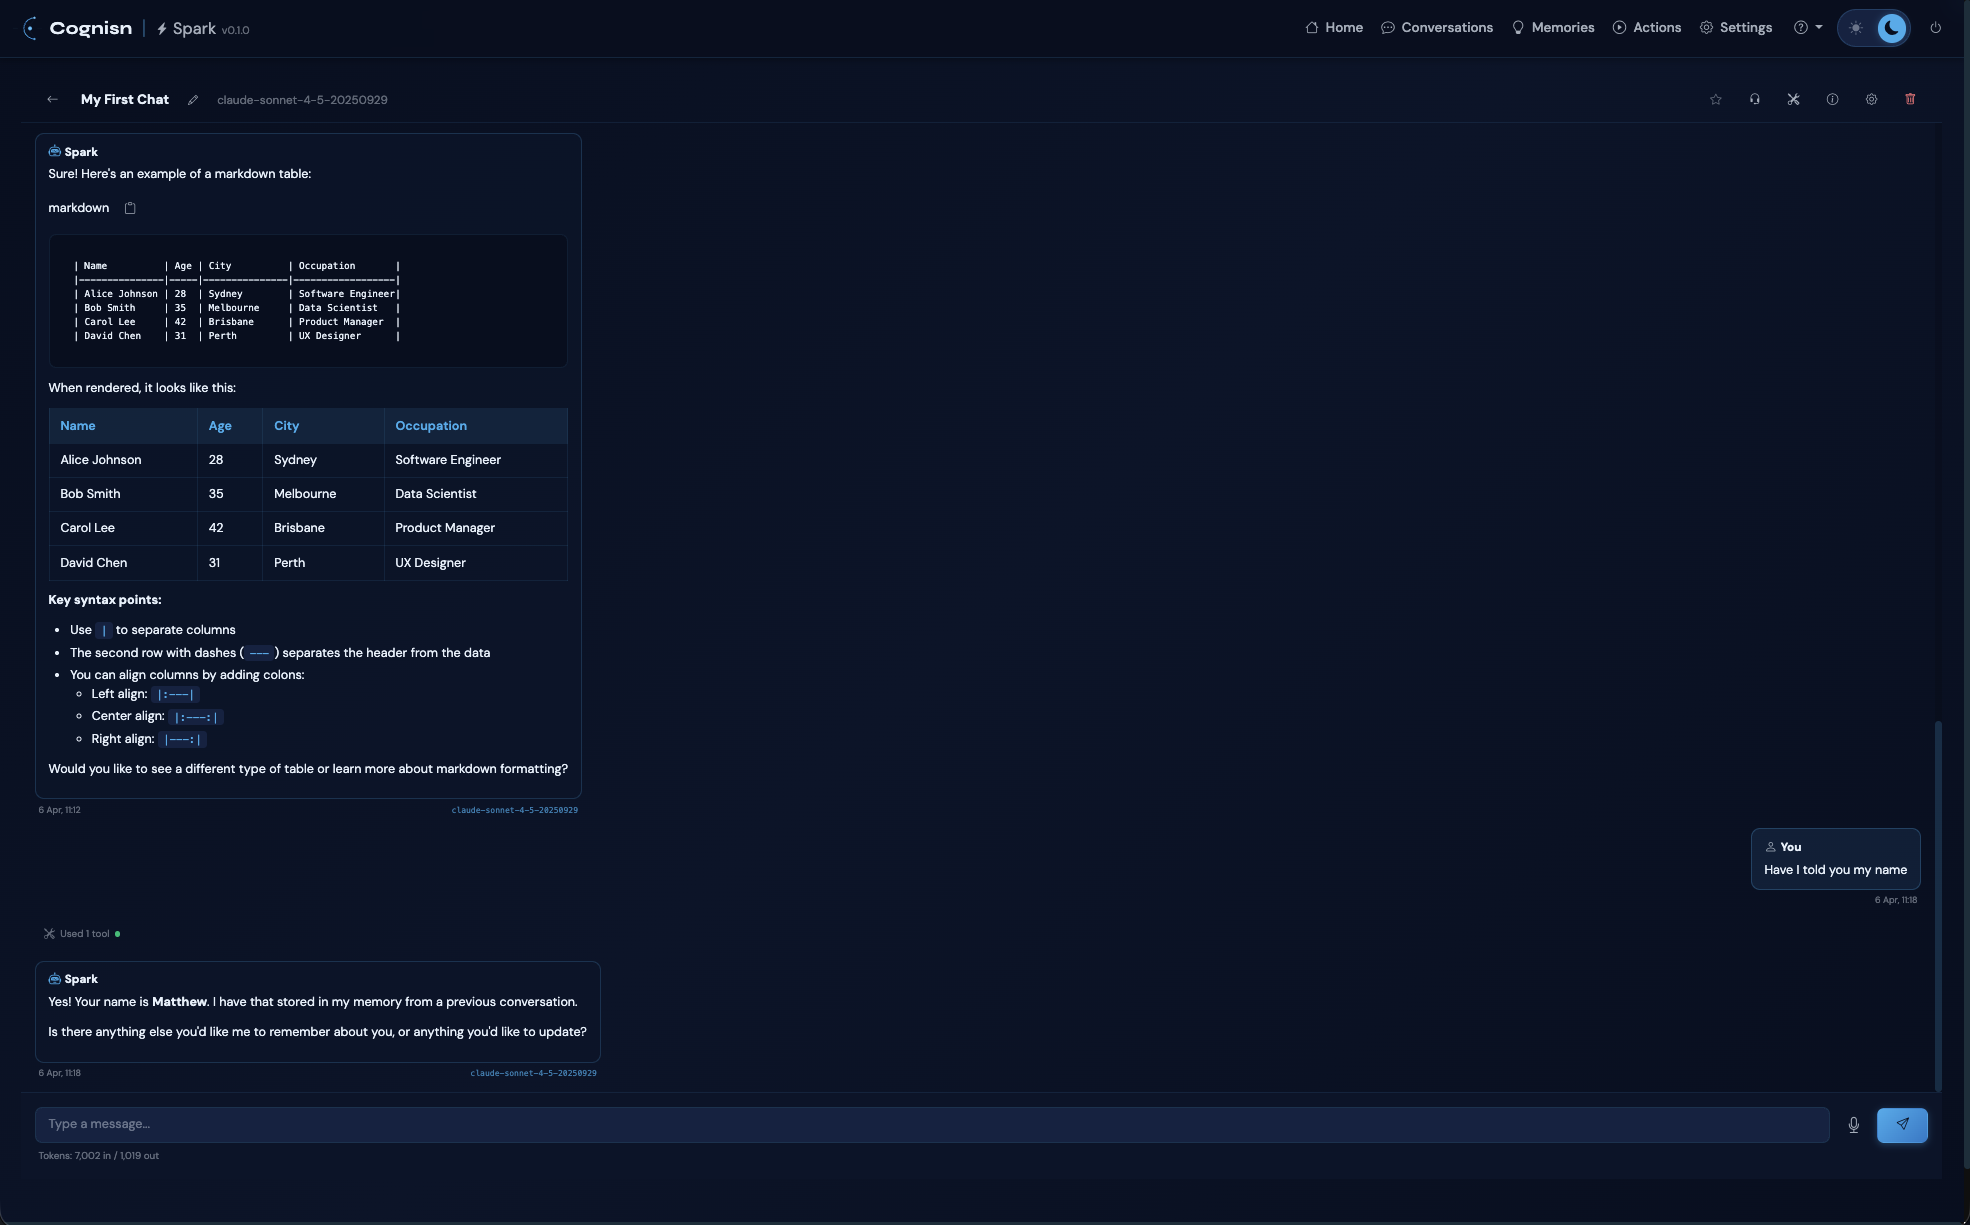Open the Settings page from the navbar
This screenshot has height=1225, width=1970.
tap(1735, 27)
